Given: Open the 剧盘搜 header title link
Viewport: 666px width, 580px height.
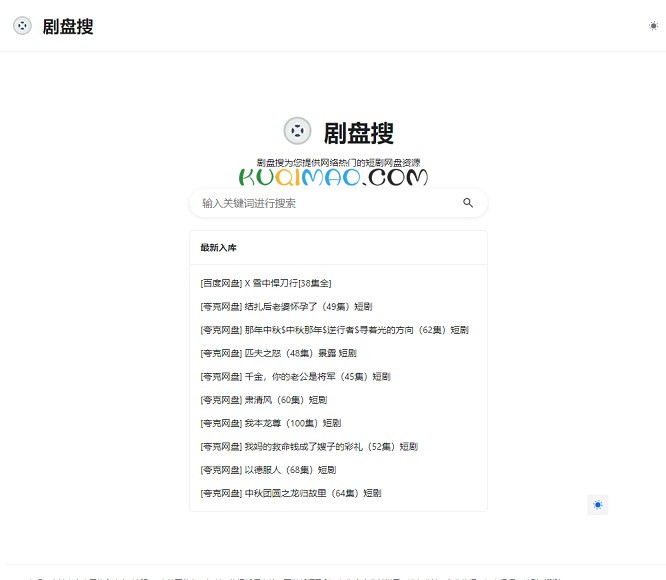Looking at the screenshot, I should [68, 26].
